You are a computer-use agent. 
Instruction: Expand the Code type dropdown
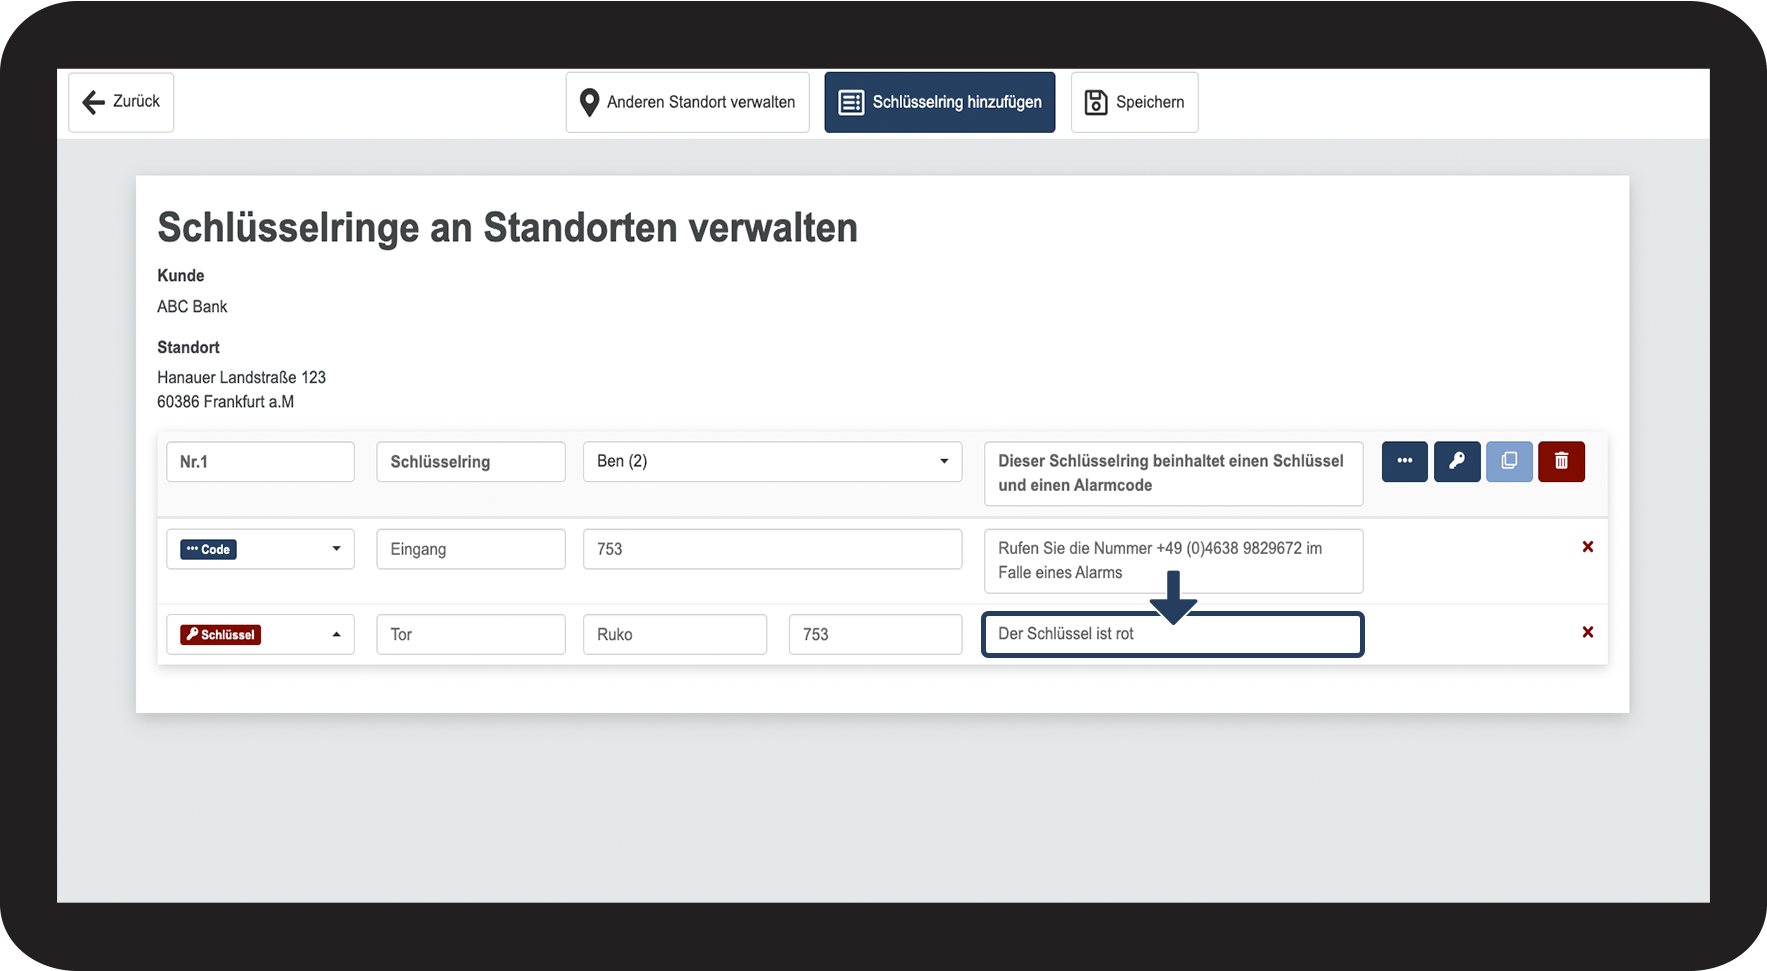[260, 549]
